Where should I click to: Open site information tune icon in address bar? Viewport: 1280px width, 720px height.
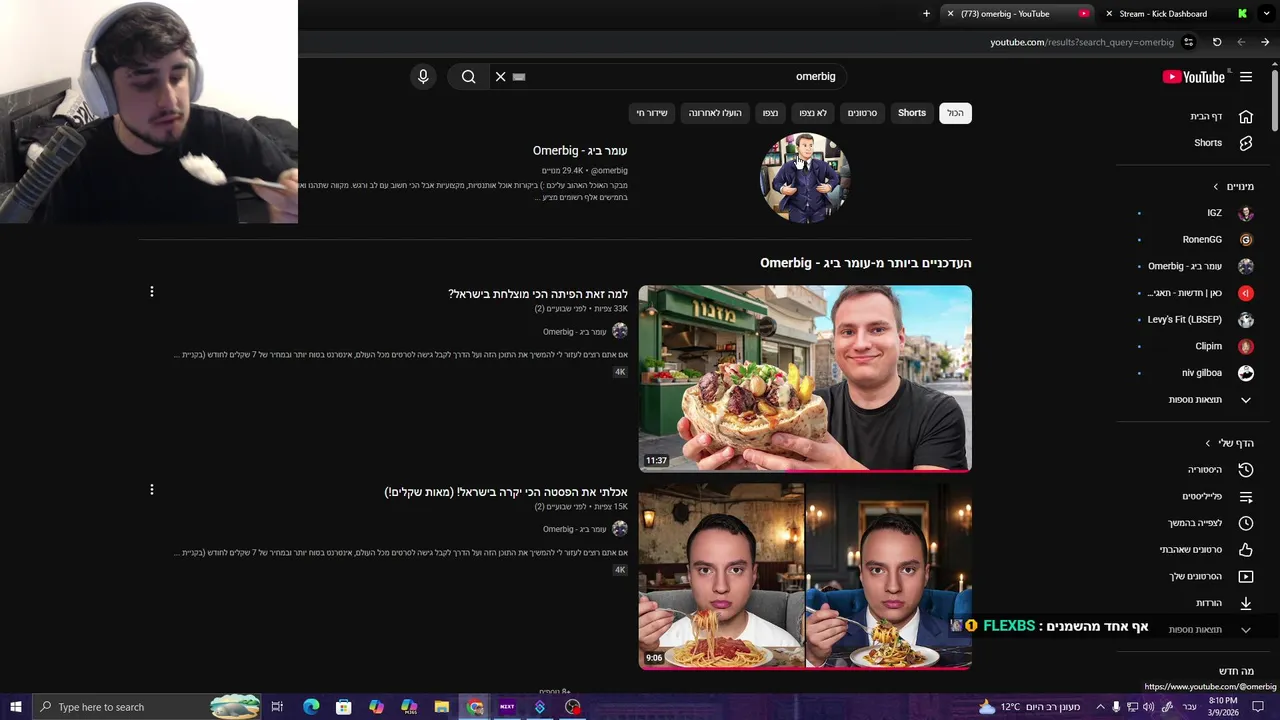(x=1189, y=42)
